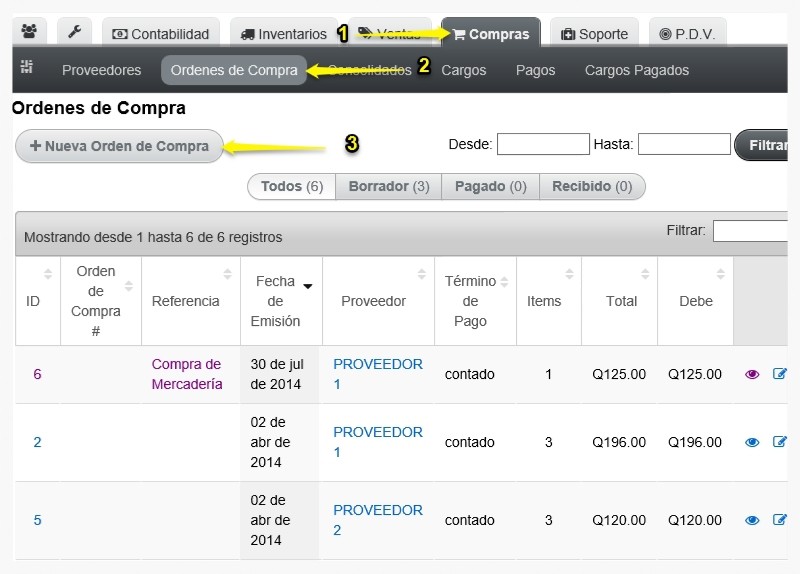Focus the Hasta date field
Viewport: 800px width, 574px height.
(x=684, y=144)
